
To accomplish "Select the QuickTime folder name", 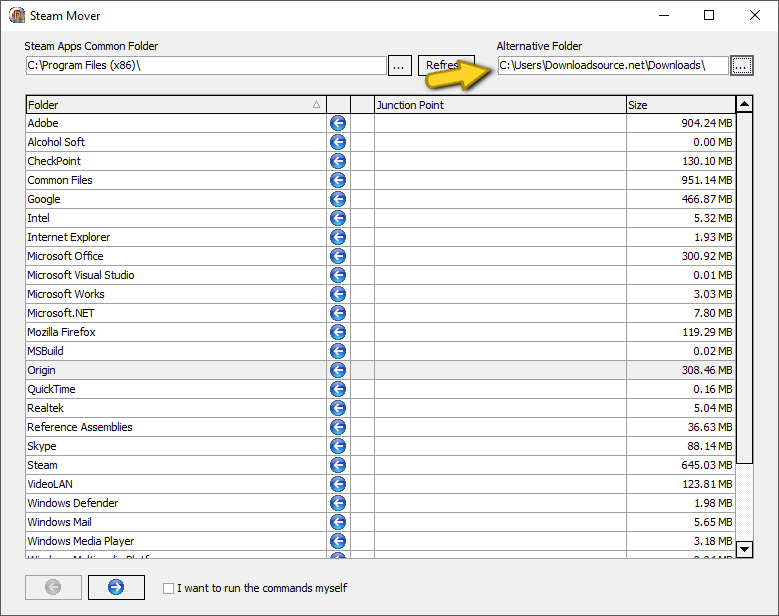I will click(51, 389).
